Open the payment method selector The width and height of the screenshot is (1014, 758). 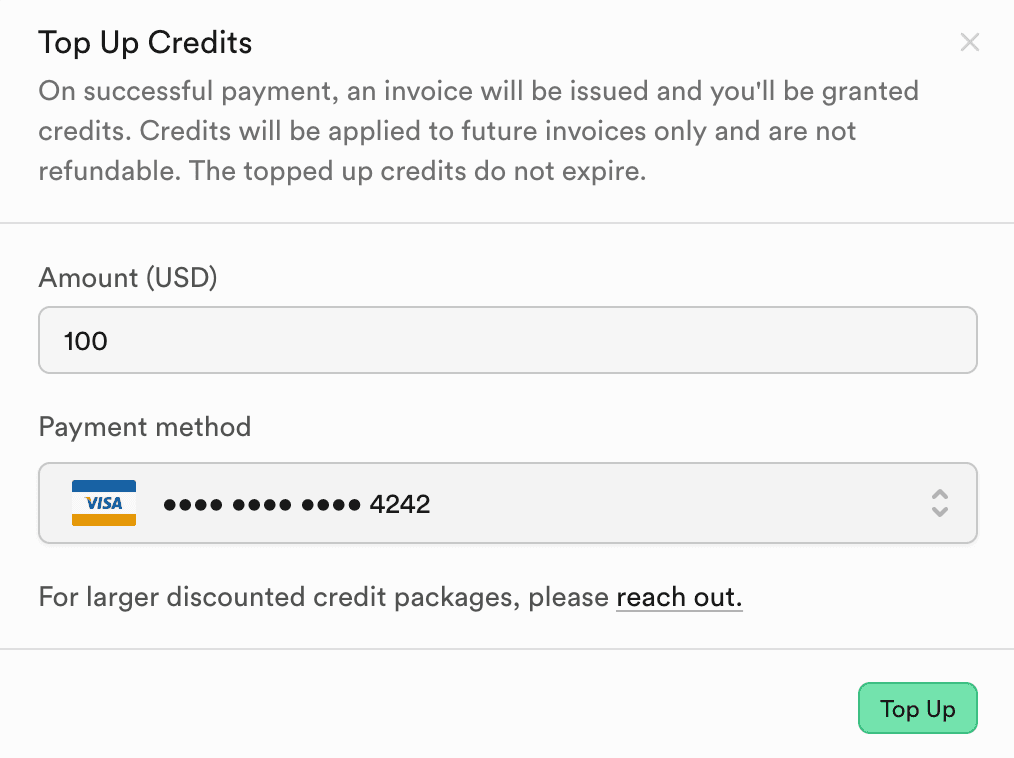point(507,503)
